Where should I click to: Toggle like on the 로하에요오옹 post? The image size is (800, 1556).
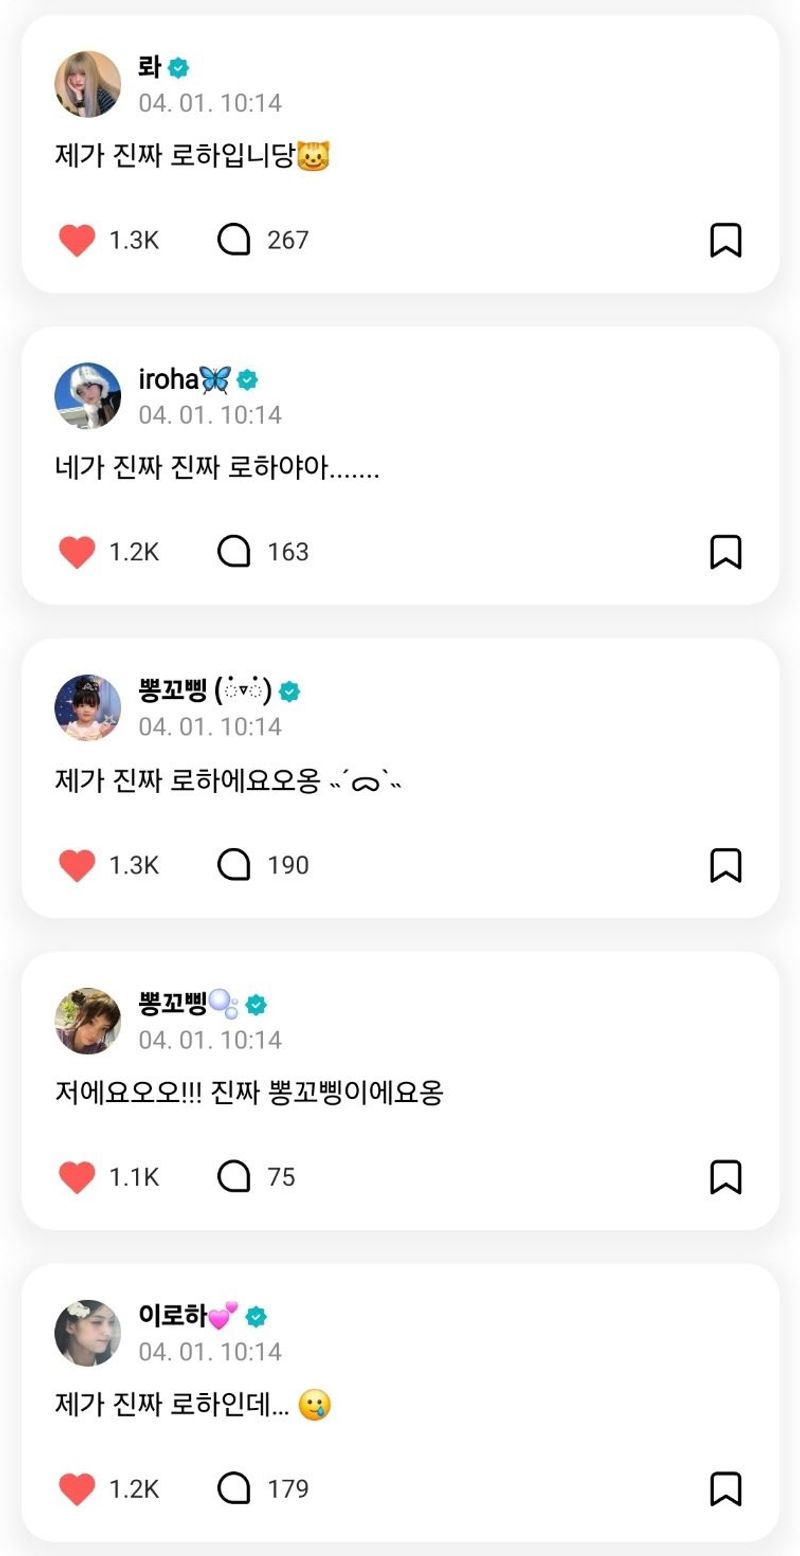pyautogui.click(x=77, y=865)
